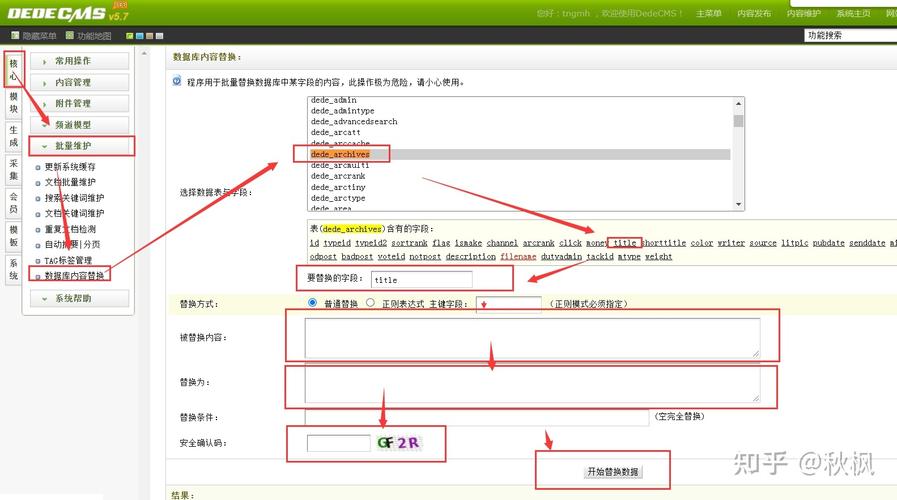Viewport: 897px width, 500px height.
Task: Select the 正则表达式 radio button
Action: 371,303
